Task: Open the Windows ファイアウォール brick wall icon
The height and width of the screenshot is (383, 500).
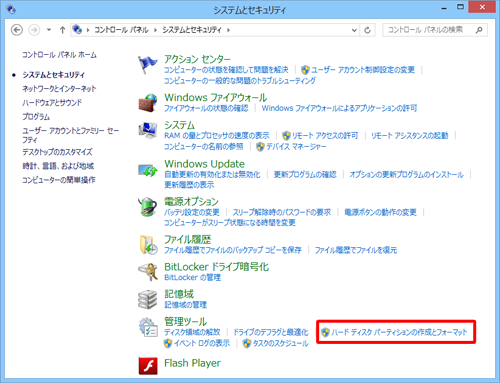Action: 148,103
